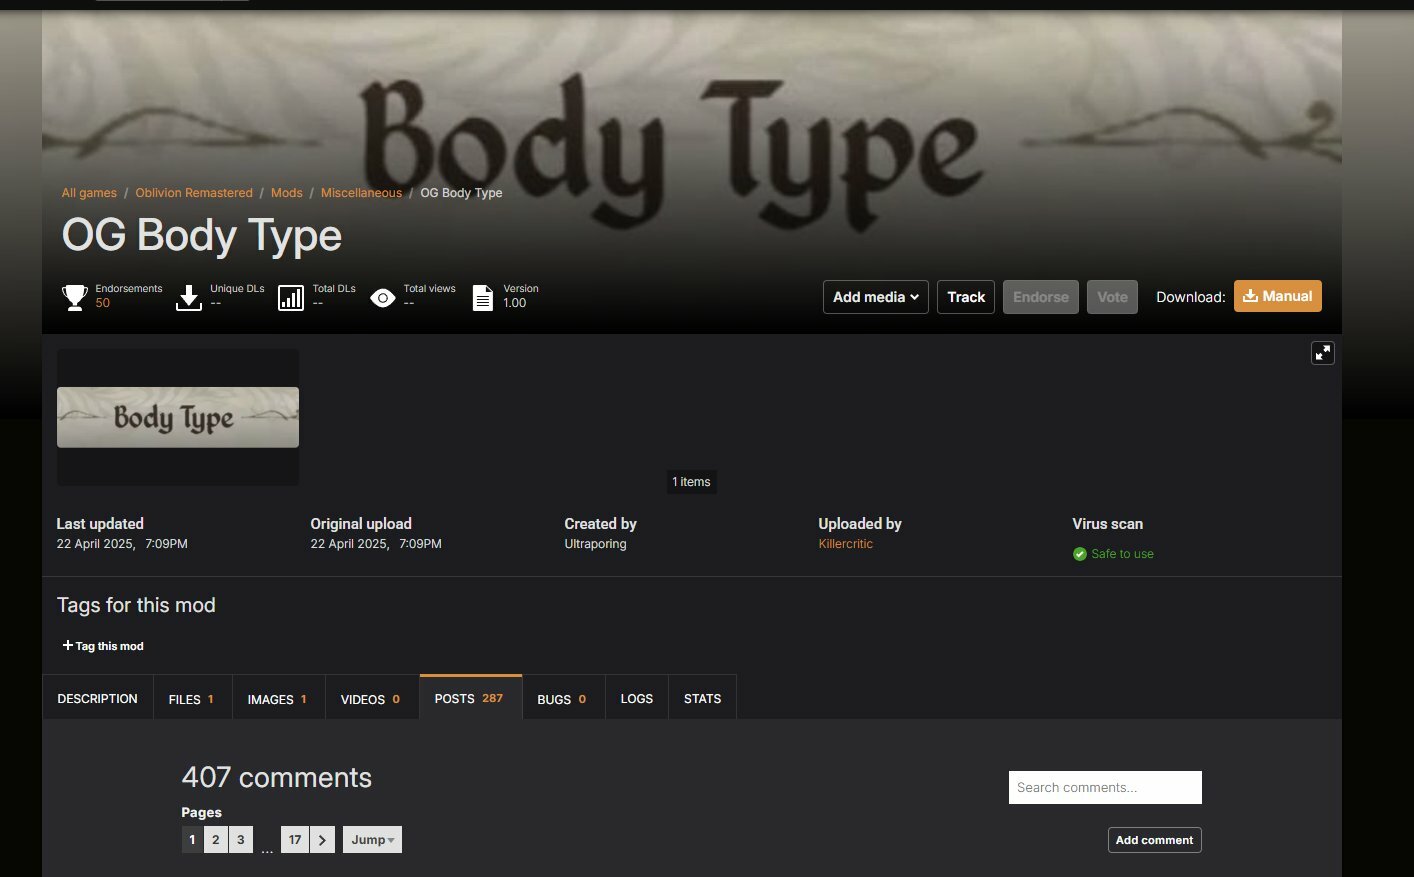Open the Images tab
The image size is (1414, 877).
coord(278,699)
